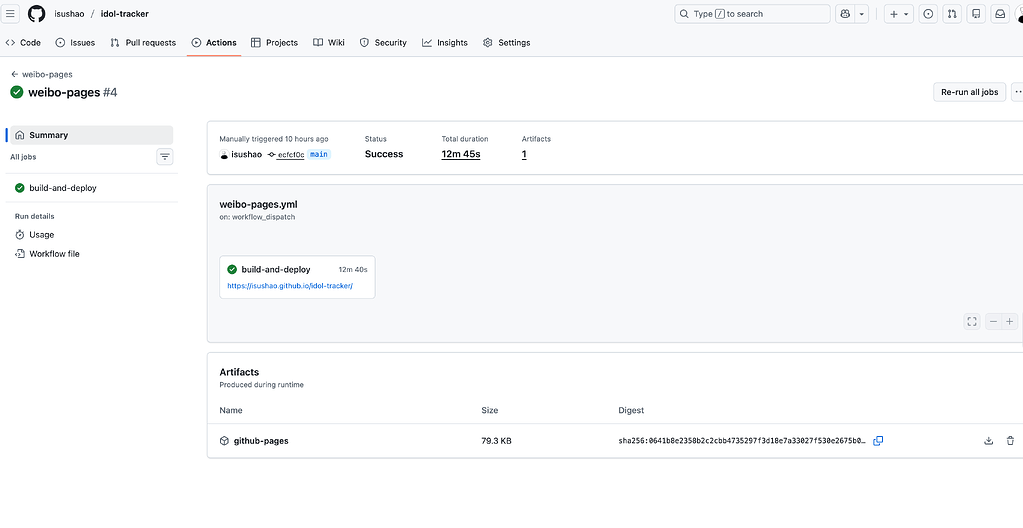Viewport: 1023px width, 528px height.
Task: Open the Wiki tab
Action: [329, 42]
